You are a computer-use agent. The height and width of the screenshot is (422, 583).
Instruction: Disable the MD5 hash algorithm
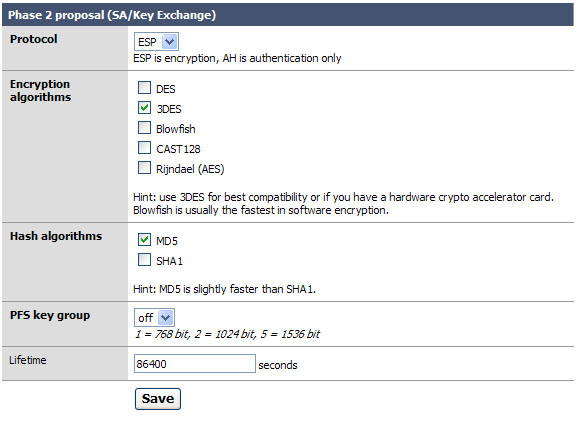click(144, 240)
